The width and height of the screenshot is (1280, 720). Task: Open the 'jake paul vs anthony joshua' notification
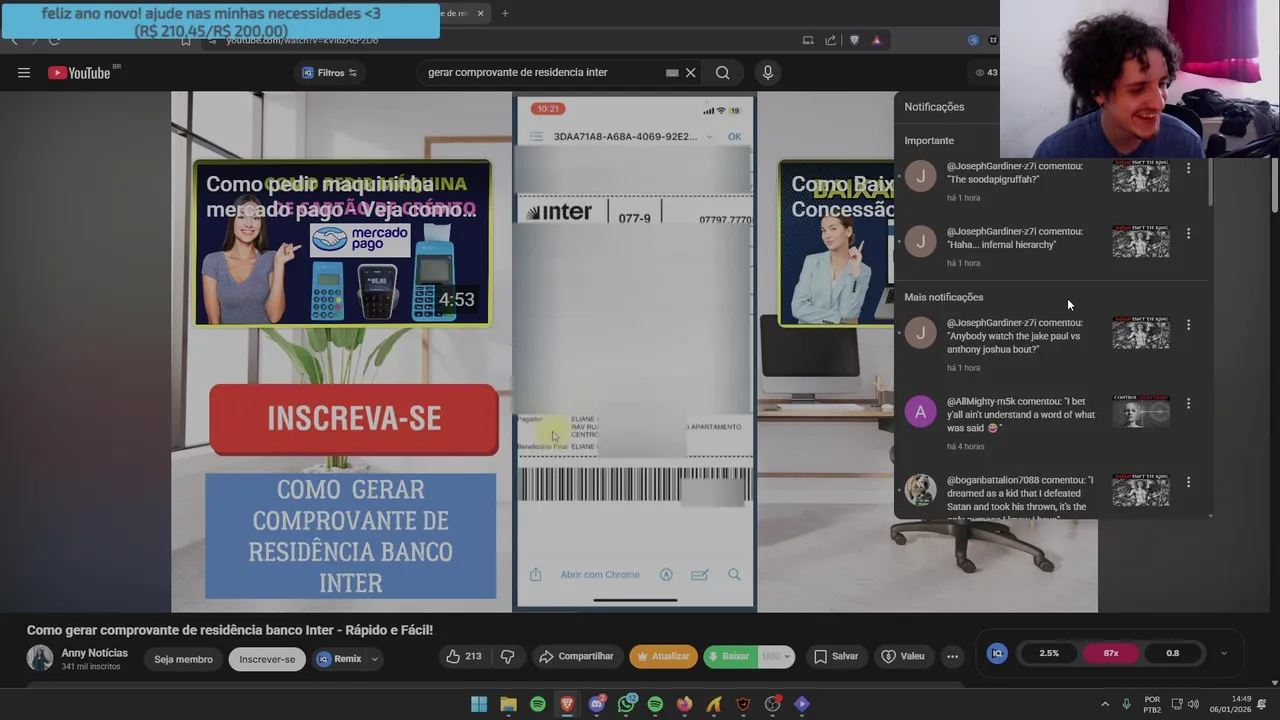tap(1015, 336)
